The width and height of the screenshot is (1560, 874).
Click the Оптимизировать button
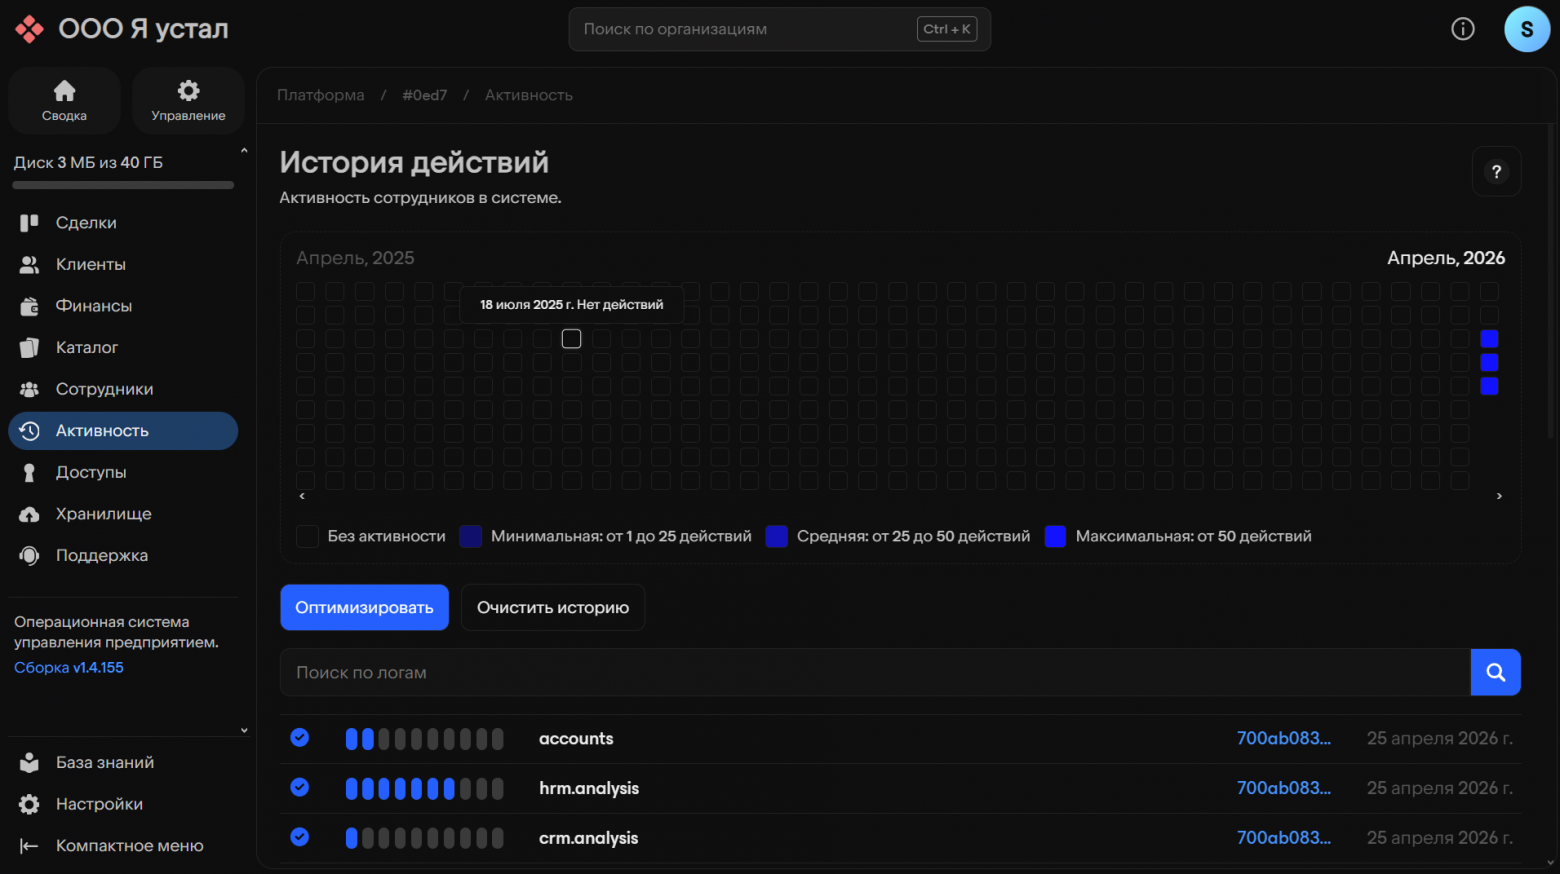click(x=364, y=608)
